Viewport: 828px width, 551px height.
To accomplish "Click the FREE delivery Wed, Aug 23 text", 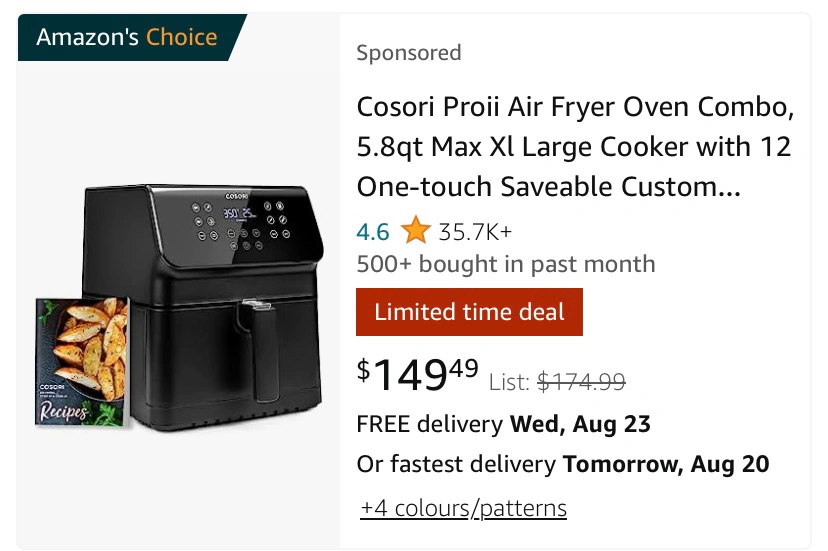I will (503, 424).
